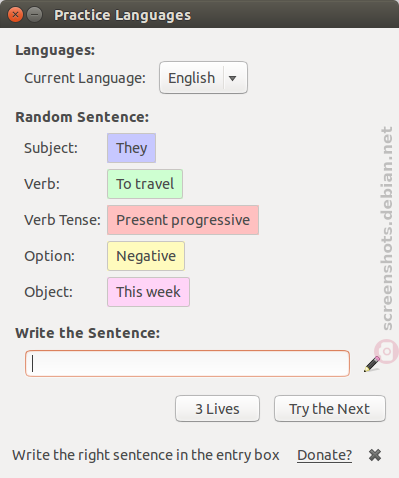Click the green To travel verb tag

point(145,184)
